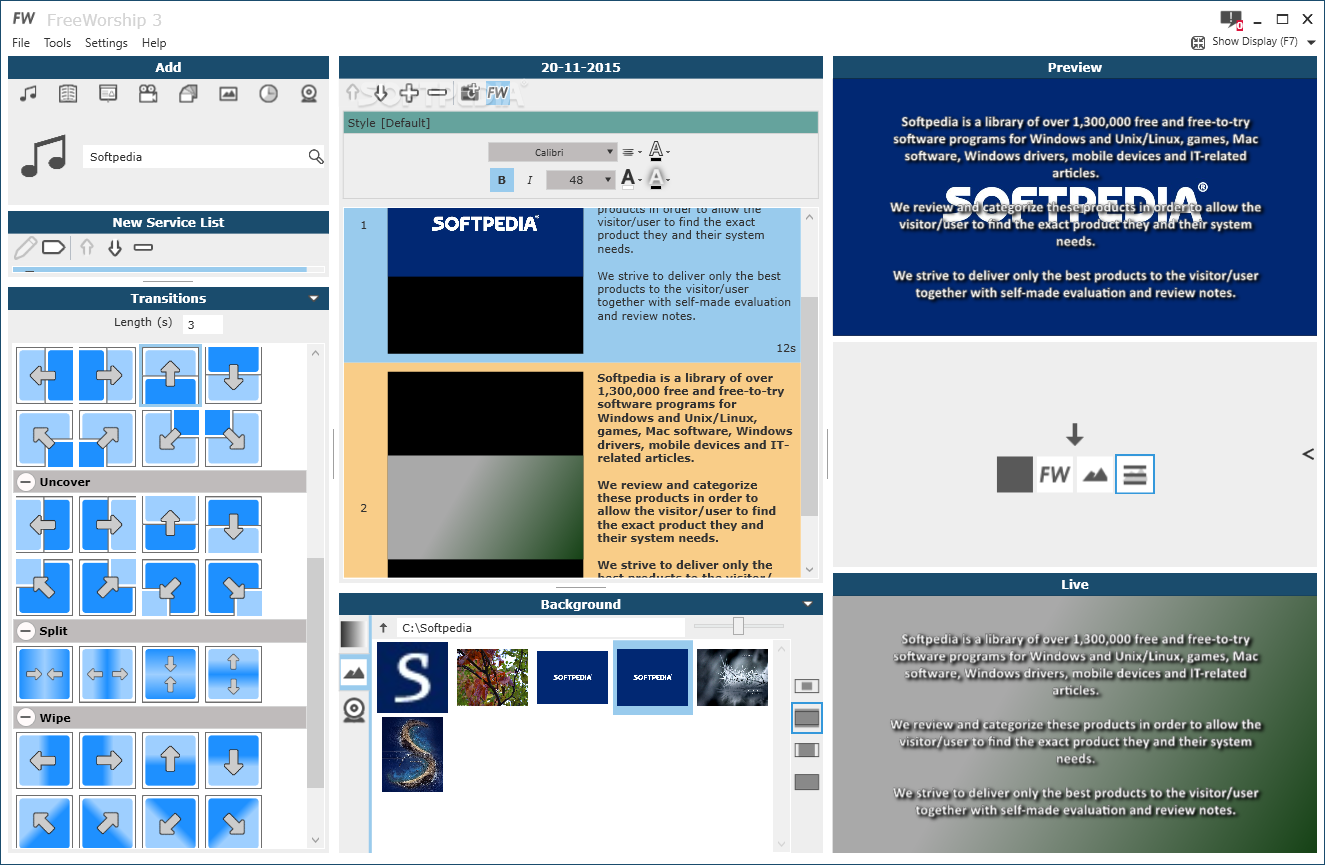Remove service item with minus icon
This screenshot has width=1325, height=865.
pos(143,247)
